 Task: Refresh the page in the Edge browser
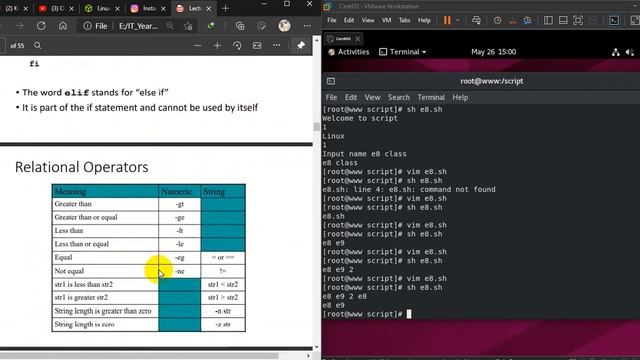coord(41,26)
